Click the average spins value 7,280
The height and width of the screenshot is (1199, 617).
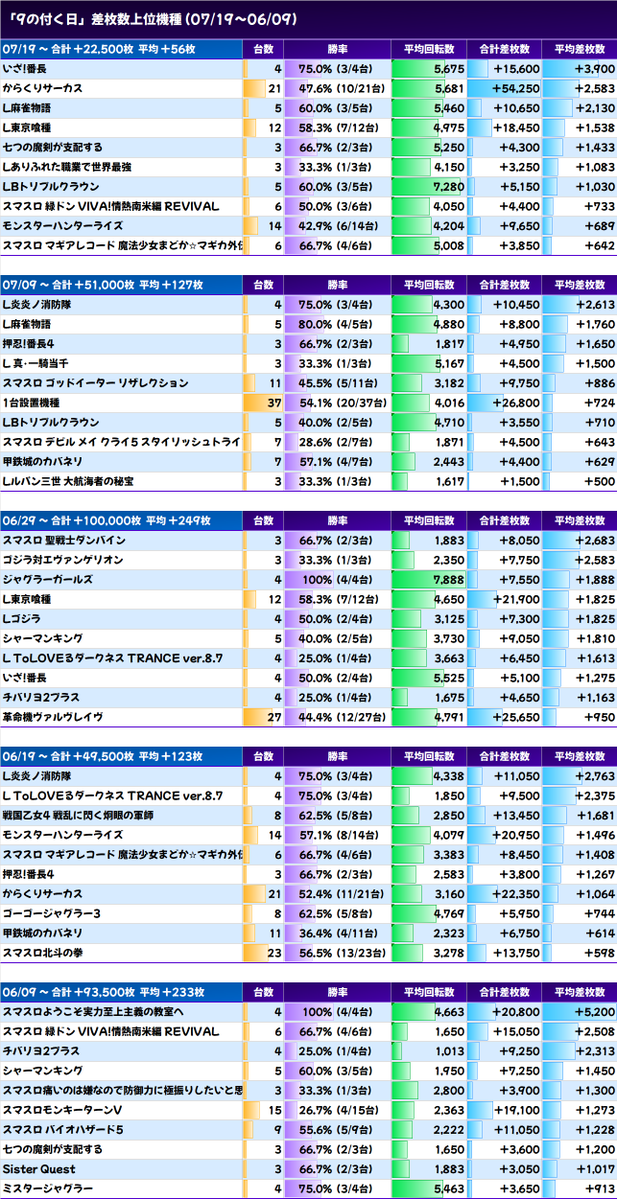coord(447,187)
